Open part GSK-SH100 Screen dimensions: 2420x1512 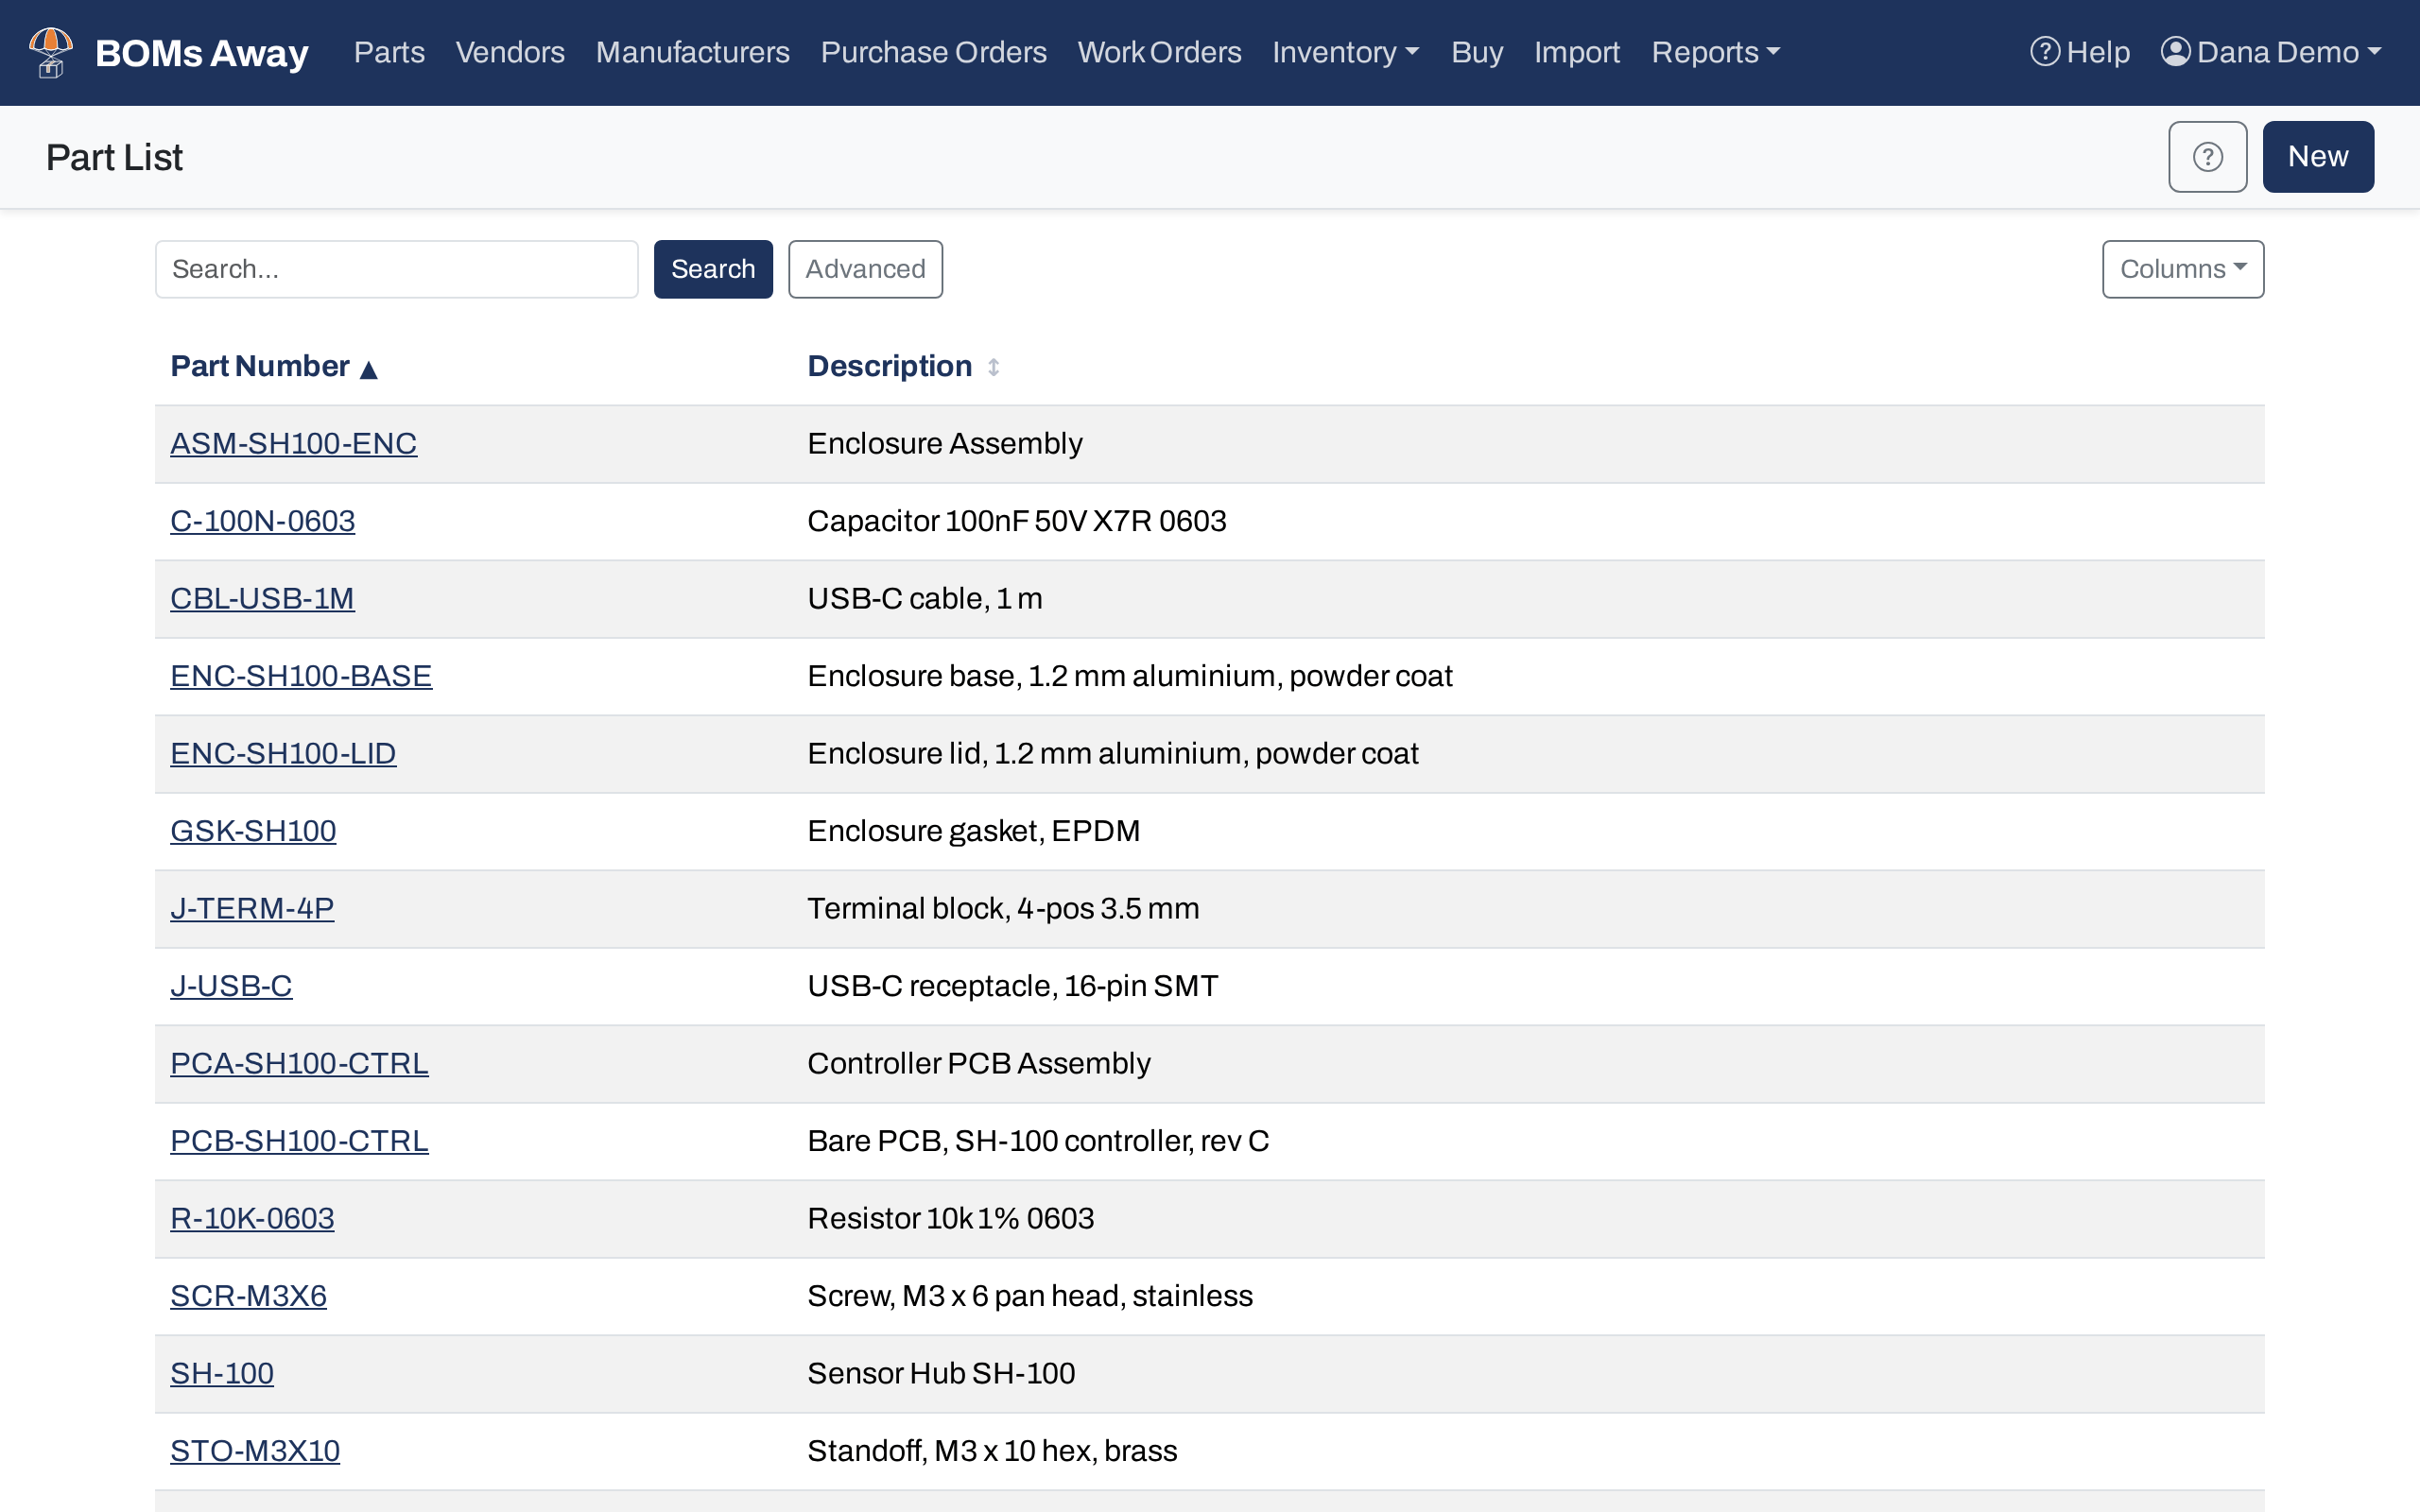click(x=253, y=831)
